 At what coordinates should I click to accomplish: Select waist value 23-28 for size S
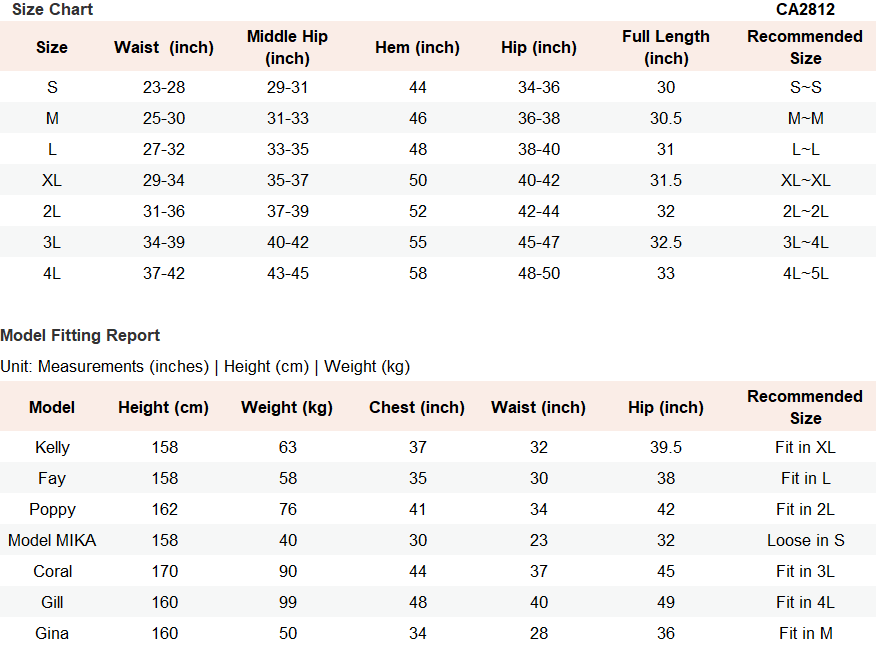pos(164,88)
